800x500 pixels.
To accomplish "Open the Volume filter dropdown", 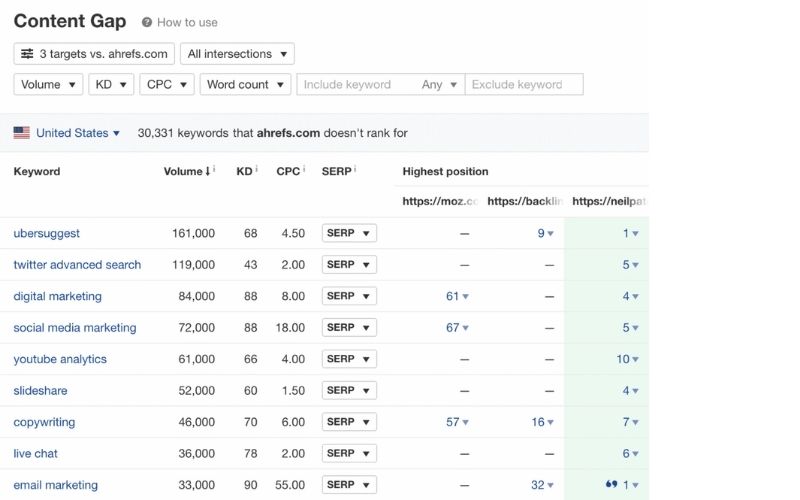I will (x=48, y=84).
